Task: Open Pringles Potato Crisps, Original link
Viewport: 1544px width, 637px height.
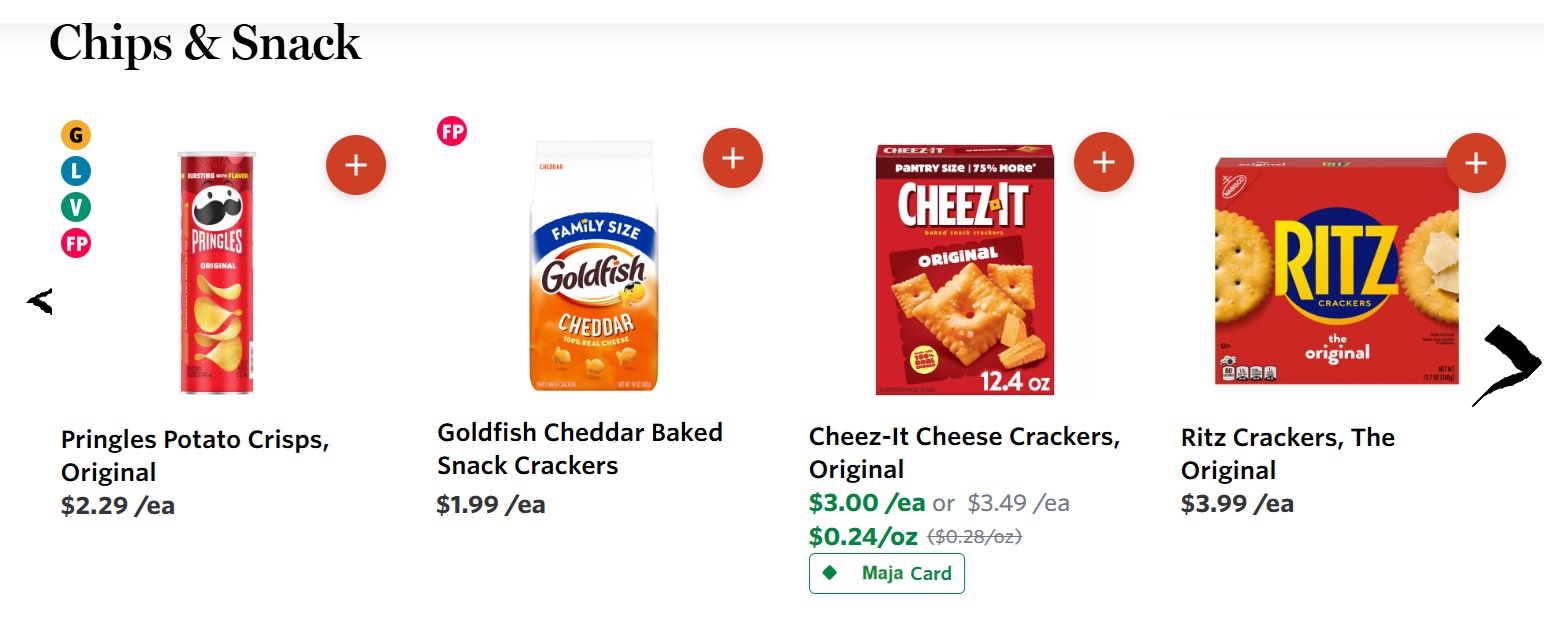Action: coord(195,456)
